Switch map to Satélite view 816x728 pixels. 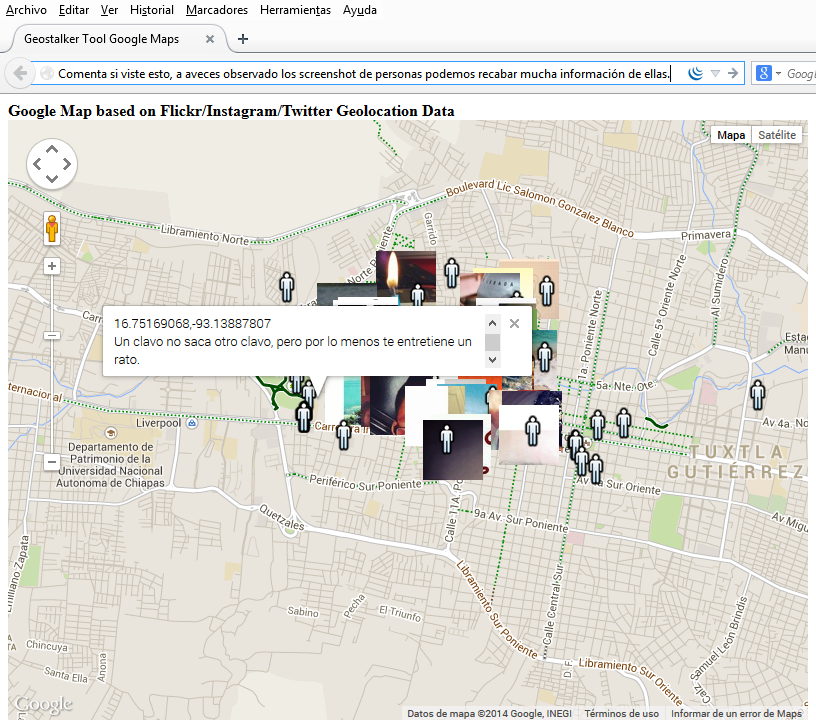pos(776,135)
